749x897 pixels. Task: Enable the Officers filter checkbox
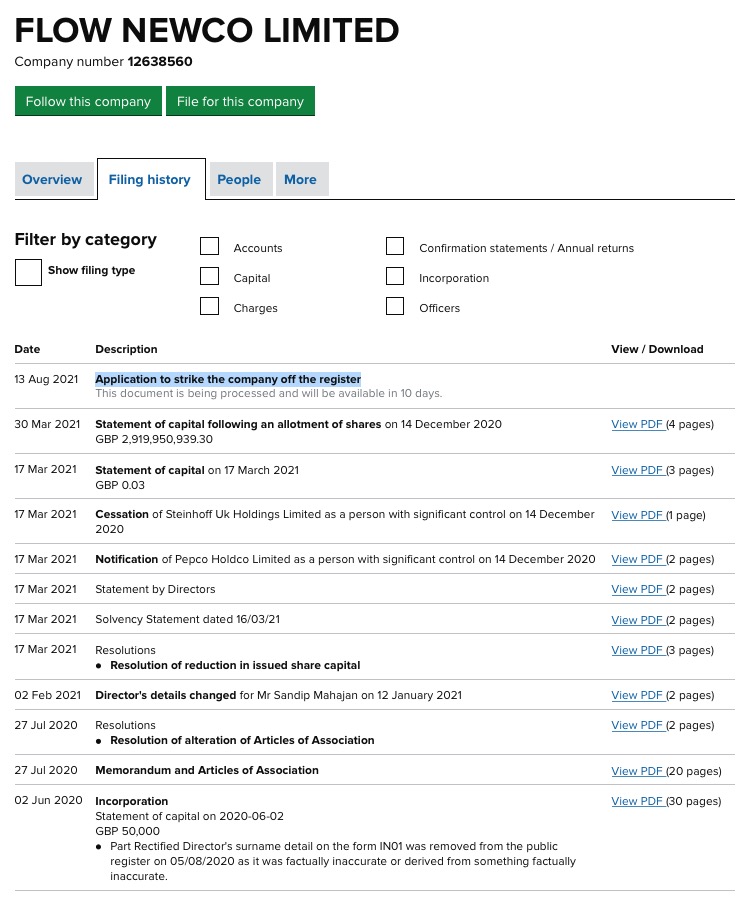395,307
